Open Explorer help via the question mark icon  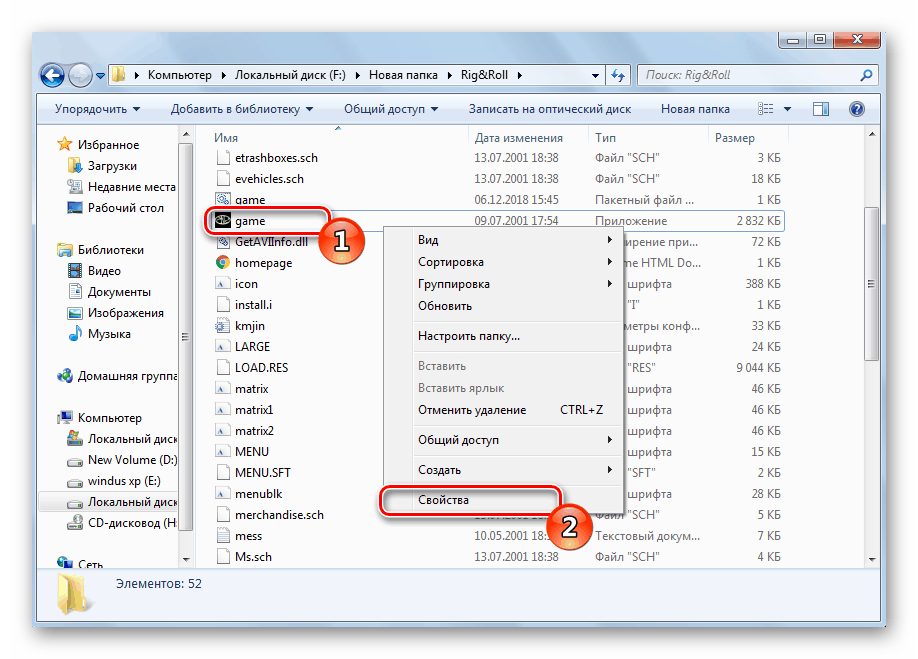point(857,108)
